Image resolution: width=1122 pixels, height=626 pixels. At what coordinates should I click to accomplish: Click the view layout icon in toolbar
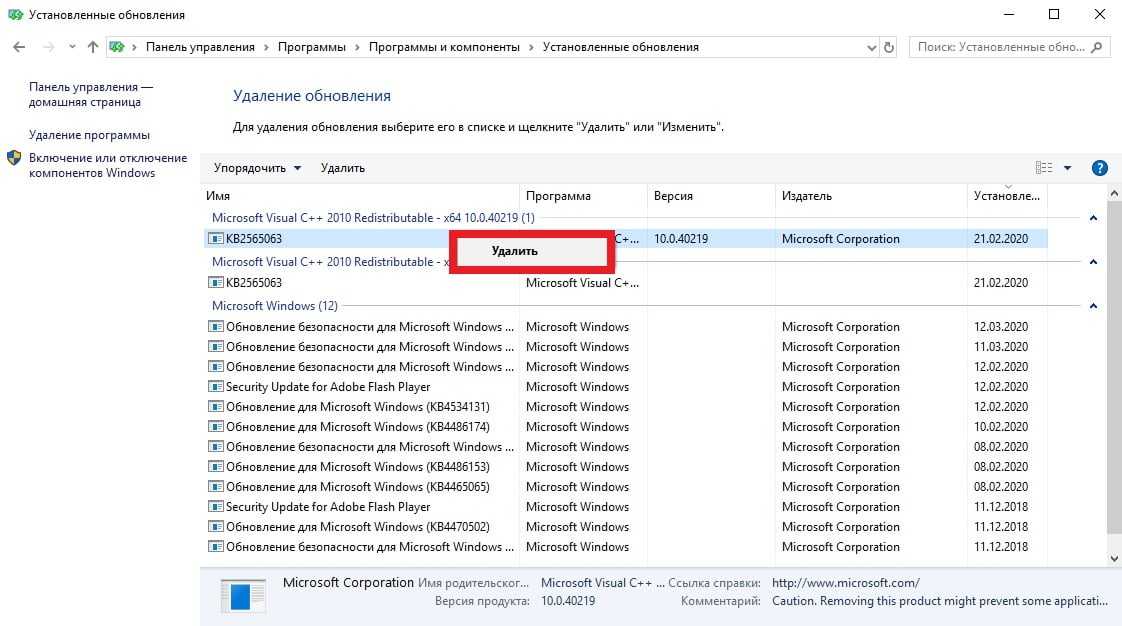click(1044, 168)
